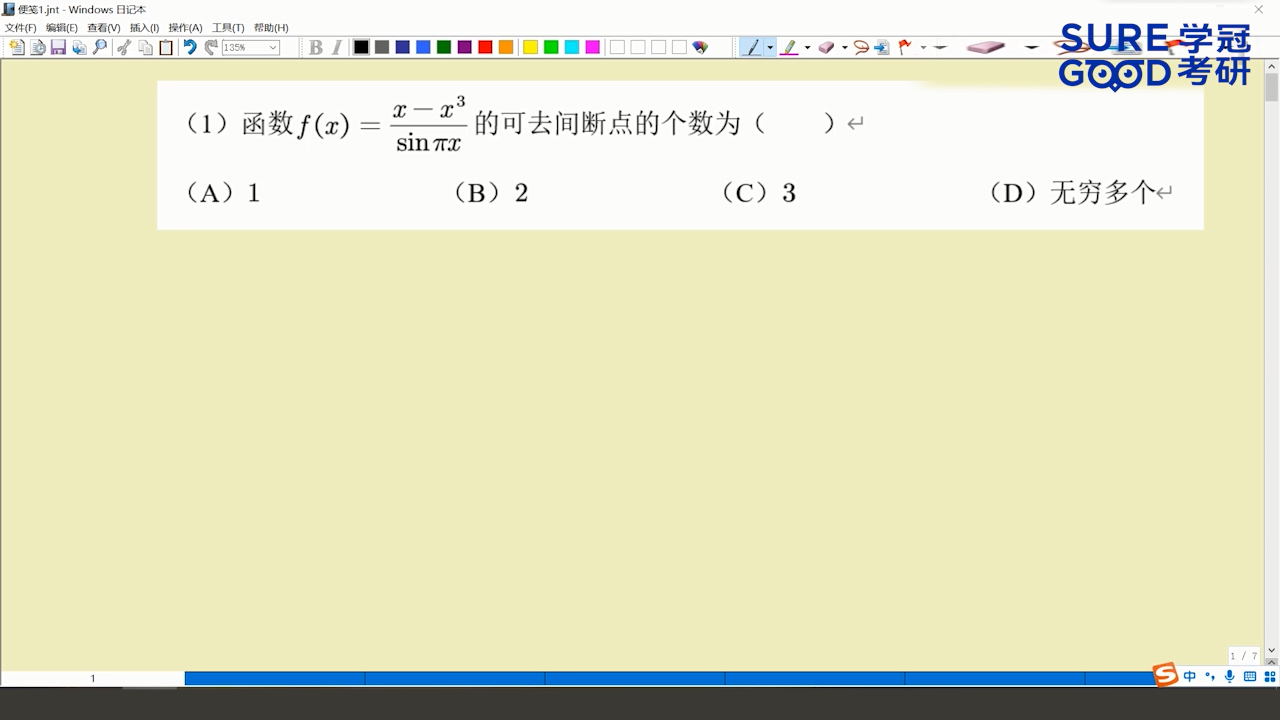
Task: Click the Copy icon in toolbar
Action: (x=145, y=47)
